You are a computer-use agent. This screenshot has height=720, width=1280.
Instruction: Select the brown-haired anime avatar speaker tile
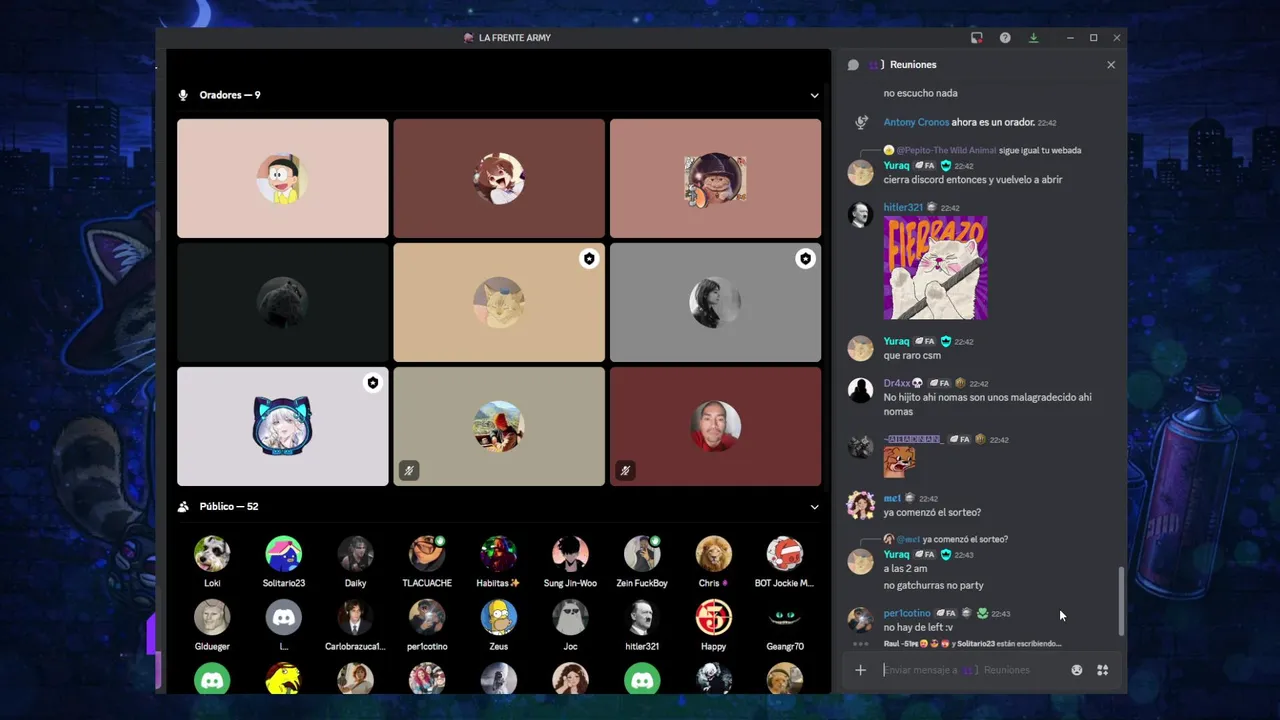coord(499,178)
